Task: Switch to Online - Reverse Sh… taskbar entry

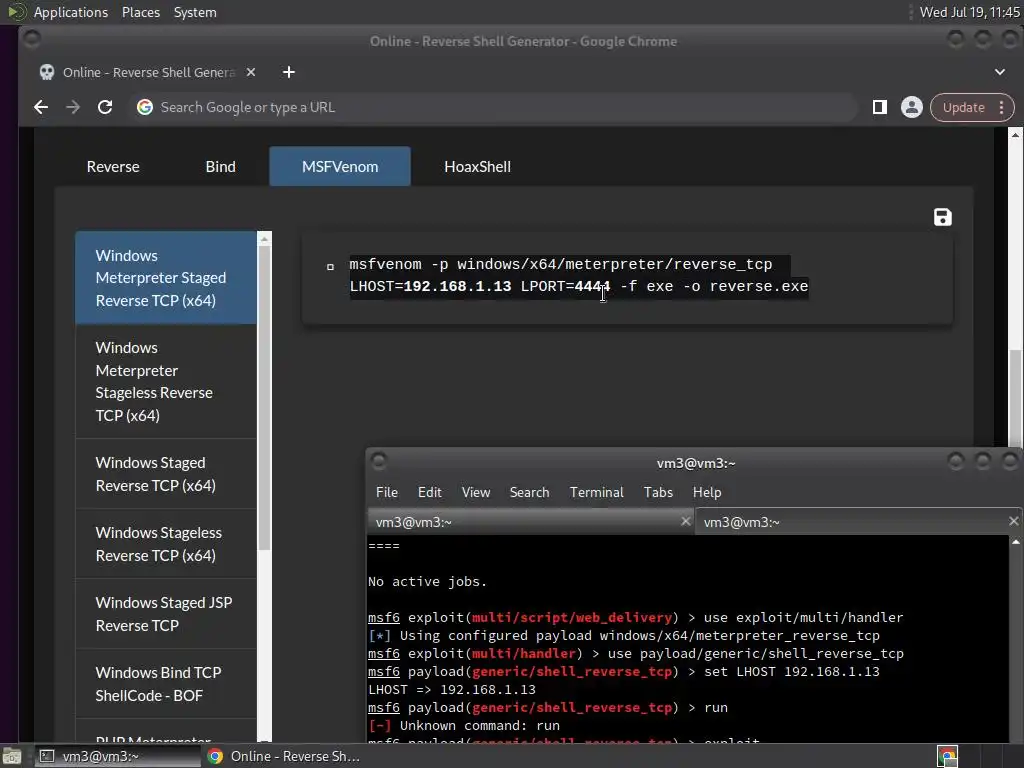Action: (283, 756)
